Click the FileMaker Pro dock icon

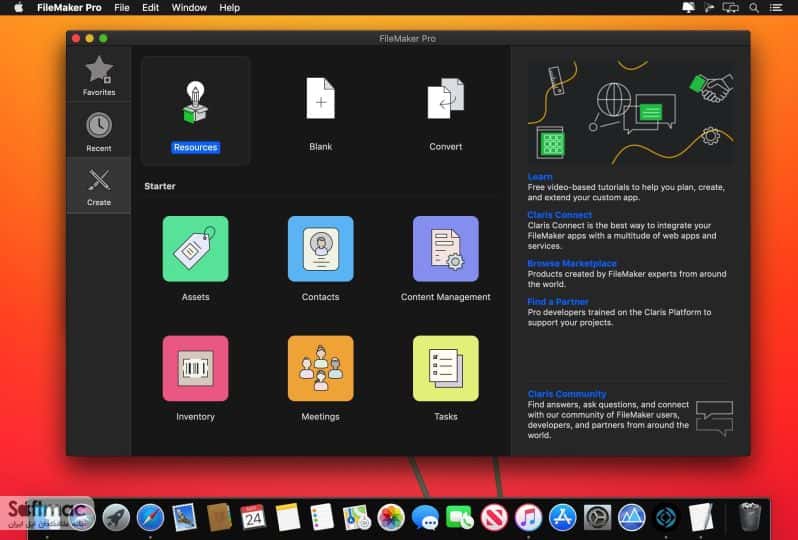(x=666, y=518)
